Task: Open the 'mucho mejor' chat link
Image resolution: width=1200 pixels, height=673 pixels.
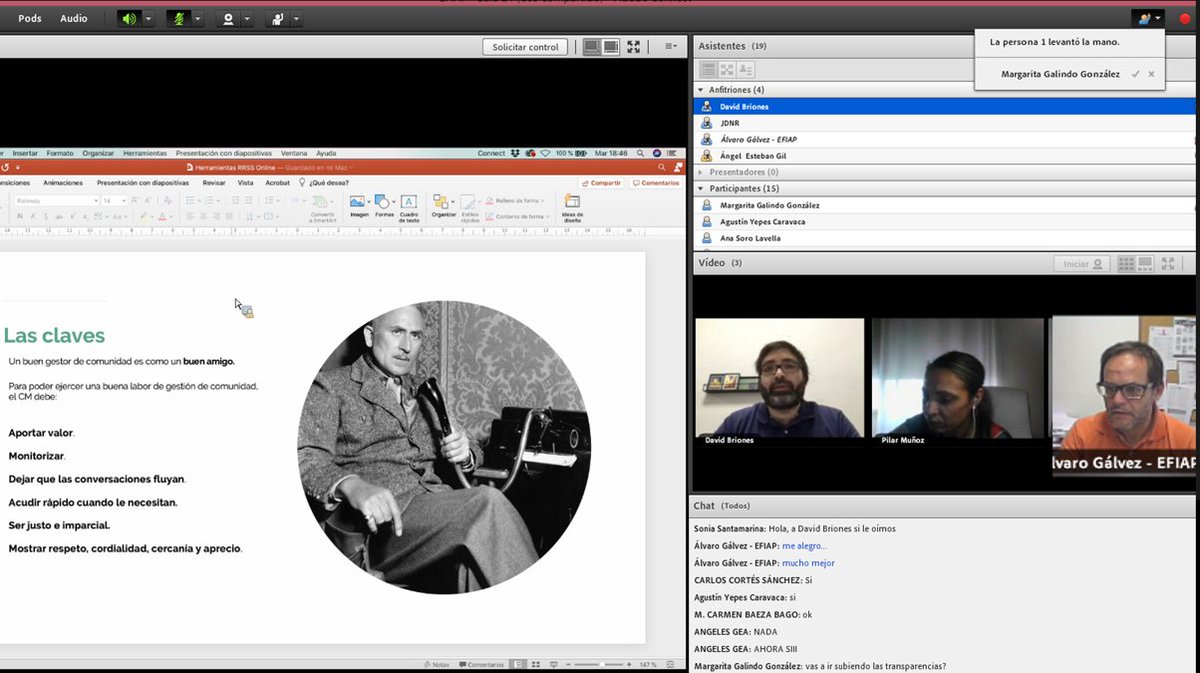Action: (x=808, y=563)
